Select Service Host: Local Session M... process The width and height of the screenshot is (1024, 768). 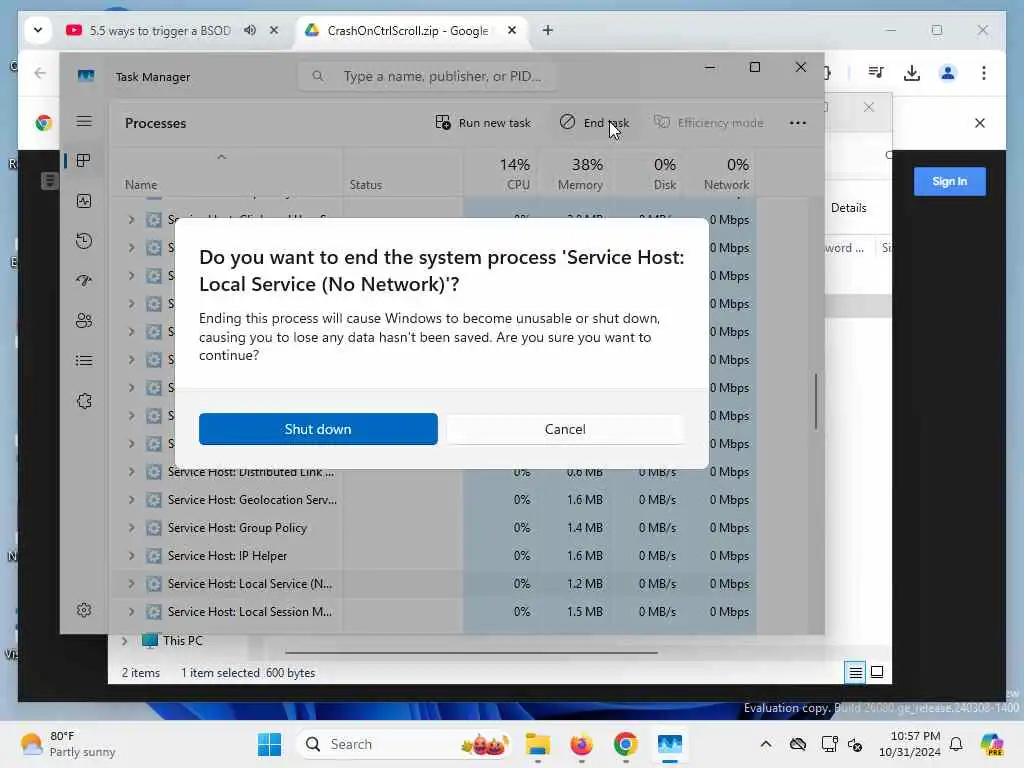[x=433, y=612]
